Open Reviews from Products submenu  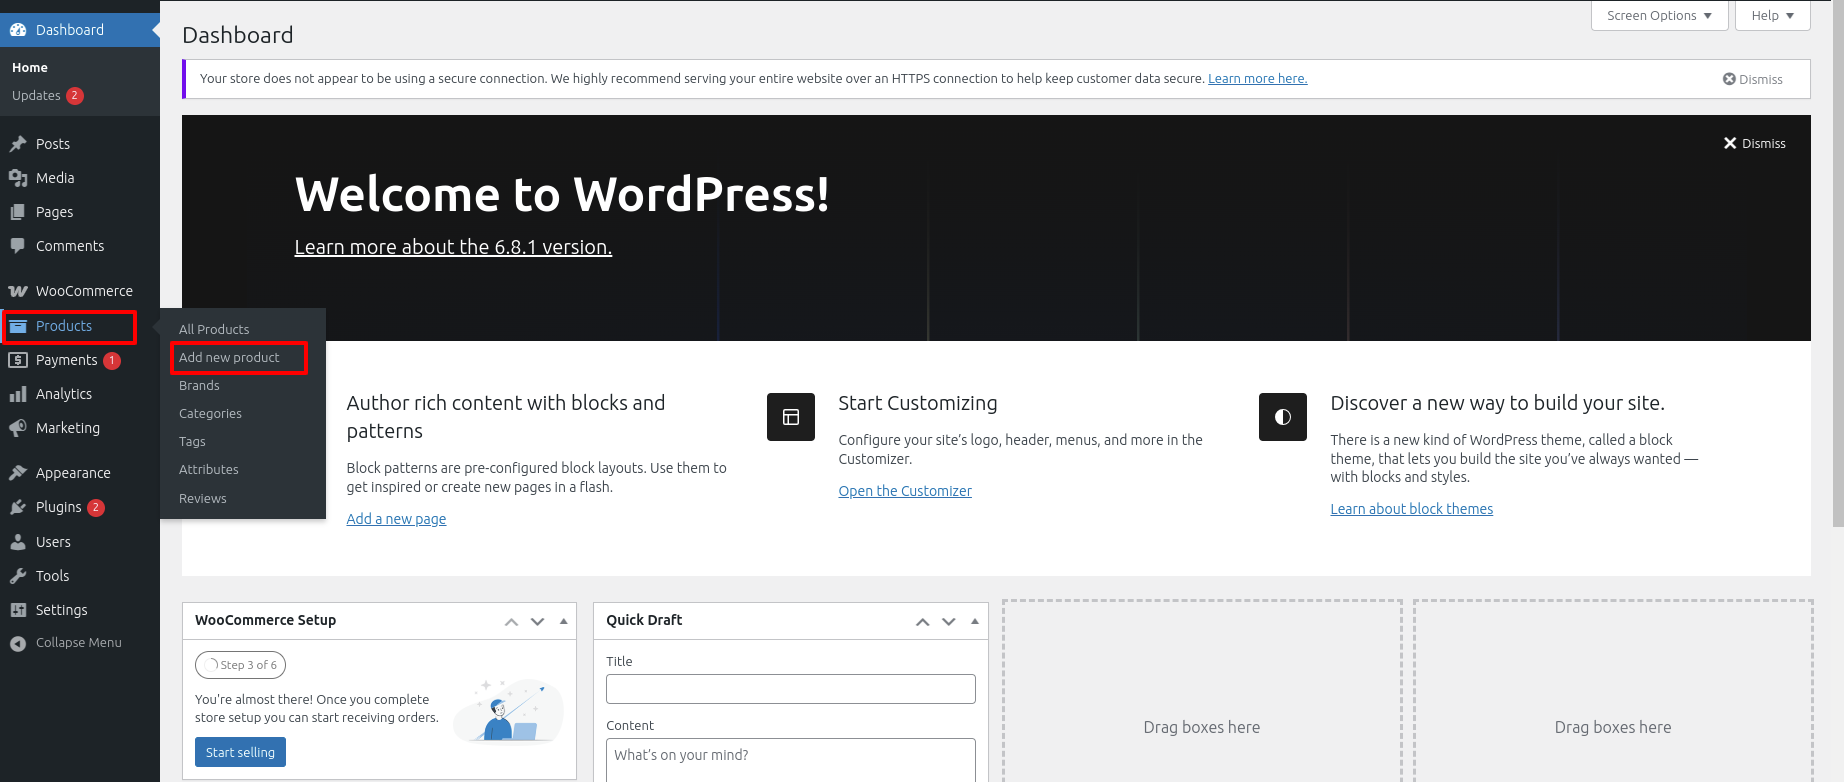tap(203, 498)
